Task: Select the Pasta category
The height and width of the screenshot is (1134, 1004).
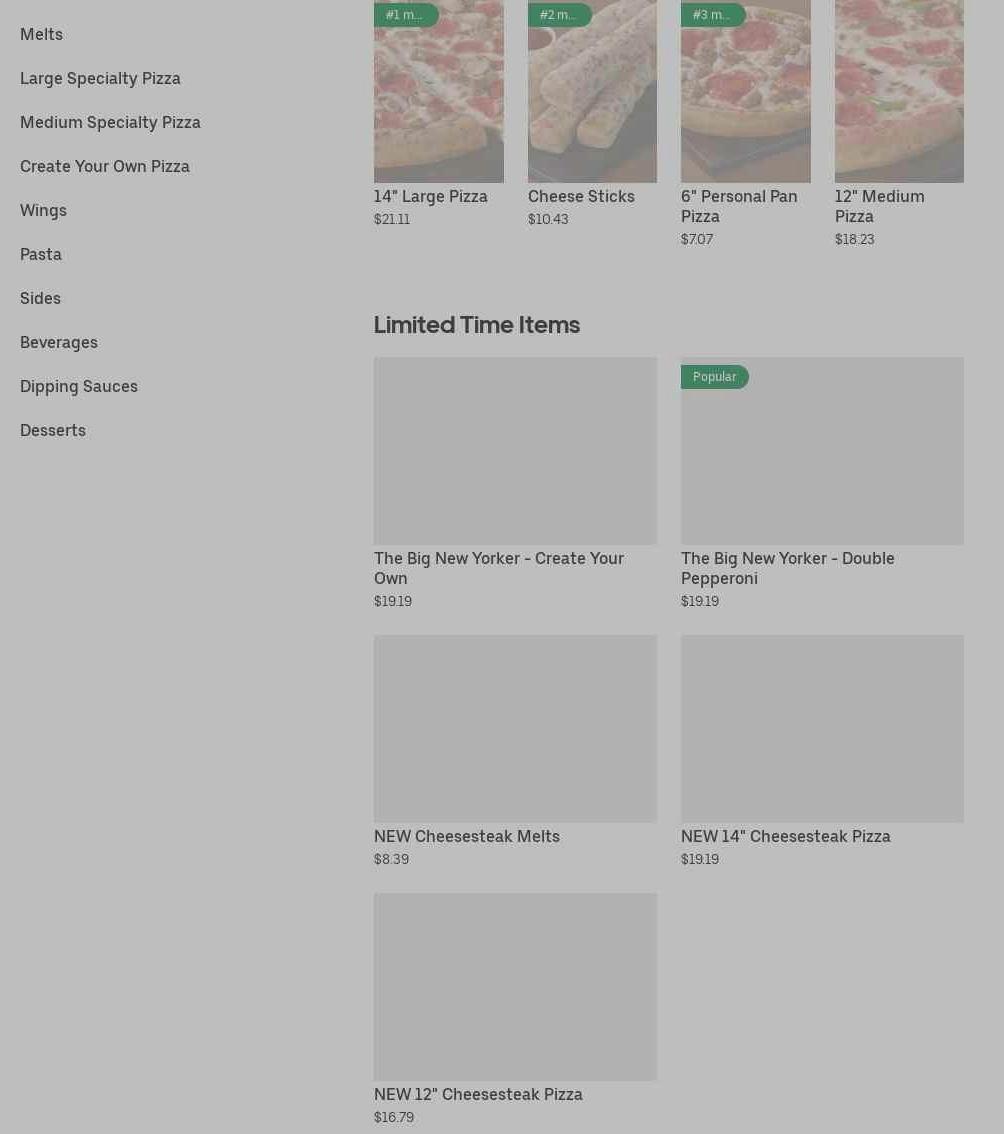Action: 41,255
